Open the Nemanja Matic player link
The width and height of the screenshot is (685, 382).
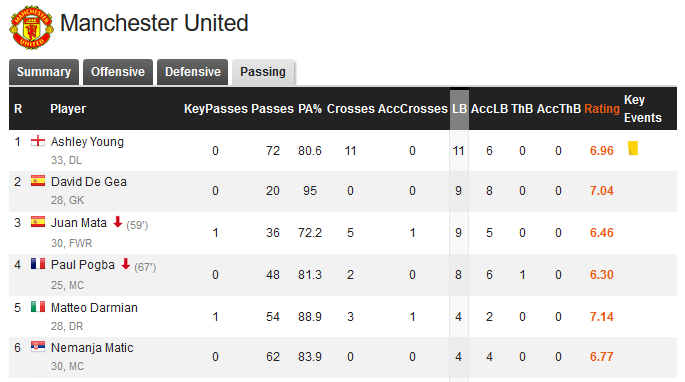[x=92, y=348]
